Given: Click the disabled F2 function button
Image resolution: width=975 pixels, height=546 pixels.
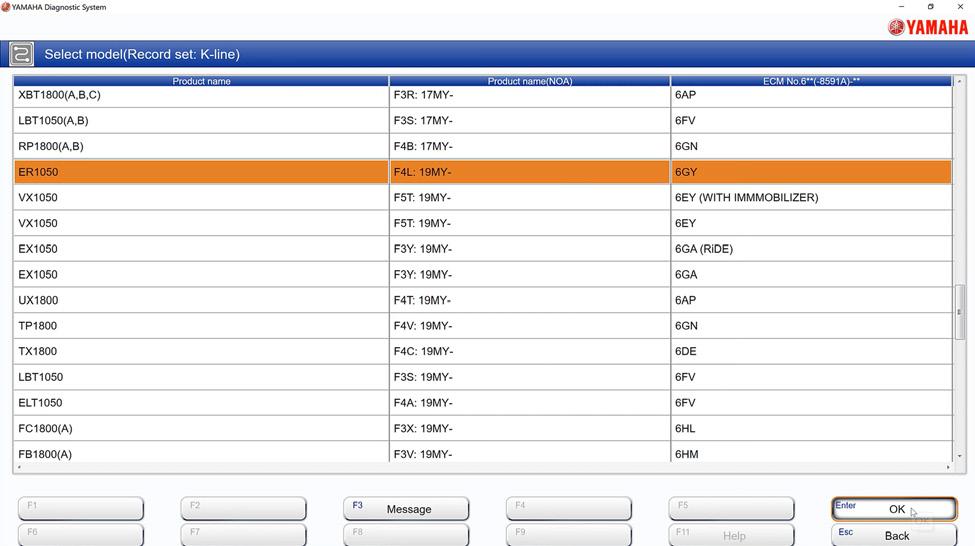Looking at the screenshot, I should tap(244, 509).
